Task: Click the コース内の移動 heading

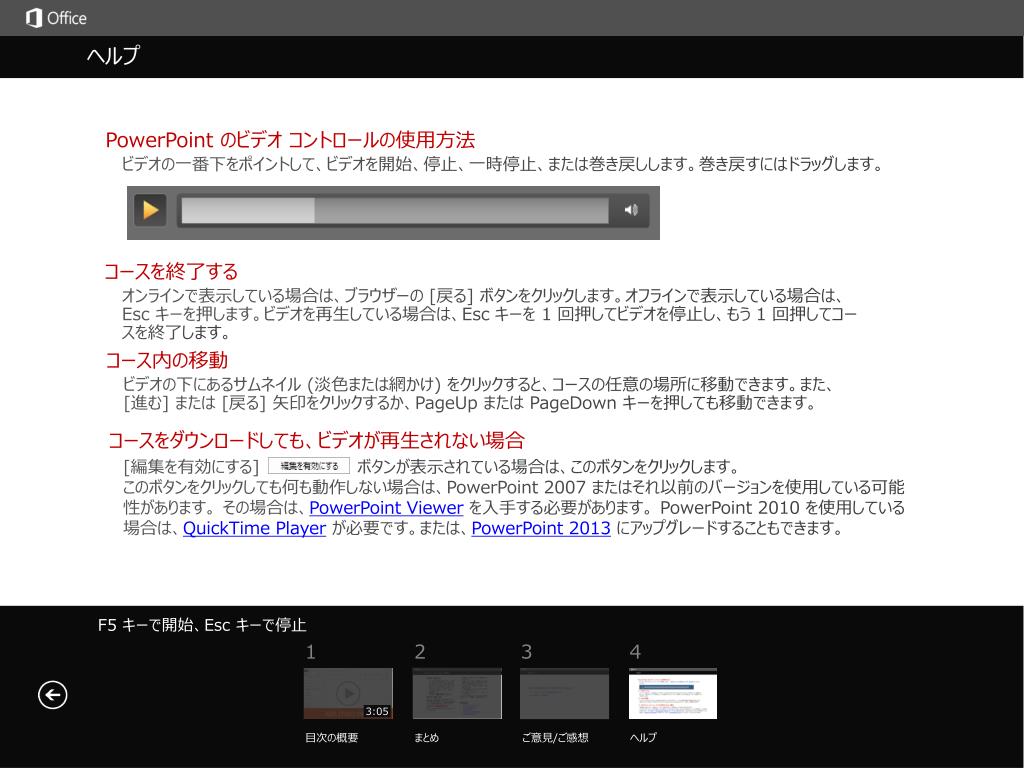Action: [167, 360]
